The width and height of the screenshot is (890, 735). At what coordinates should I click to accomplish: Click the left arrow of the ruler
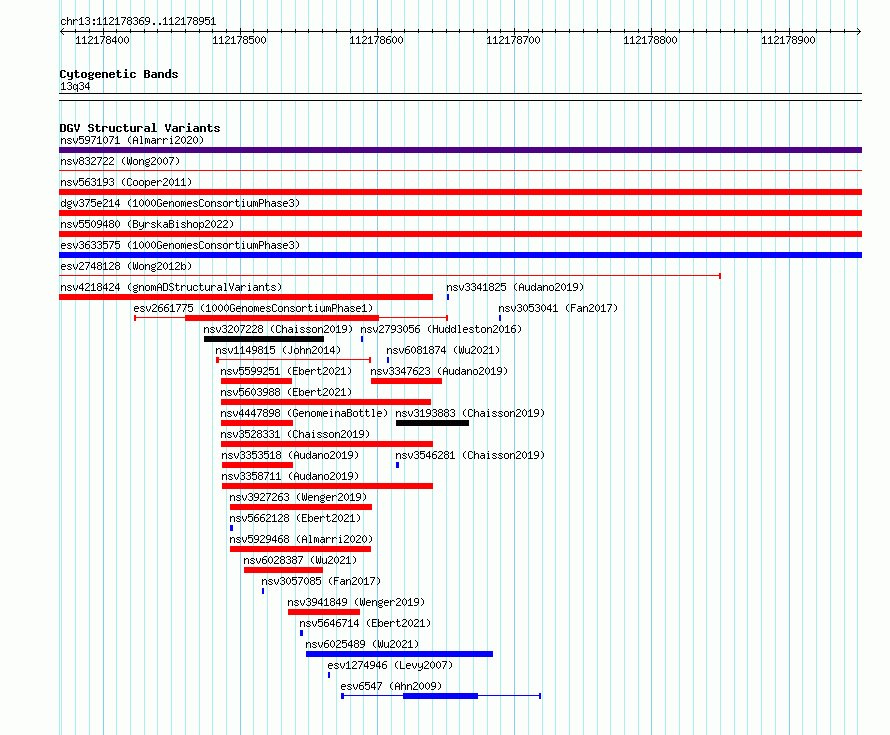pyautogui.click(x=62, y=31)
